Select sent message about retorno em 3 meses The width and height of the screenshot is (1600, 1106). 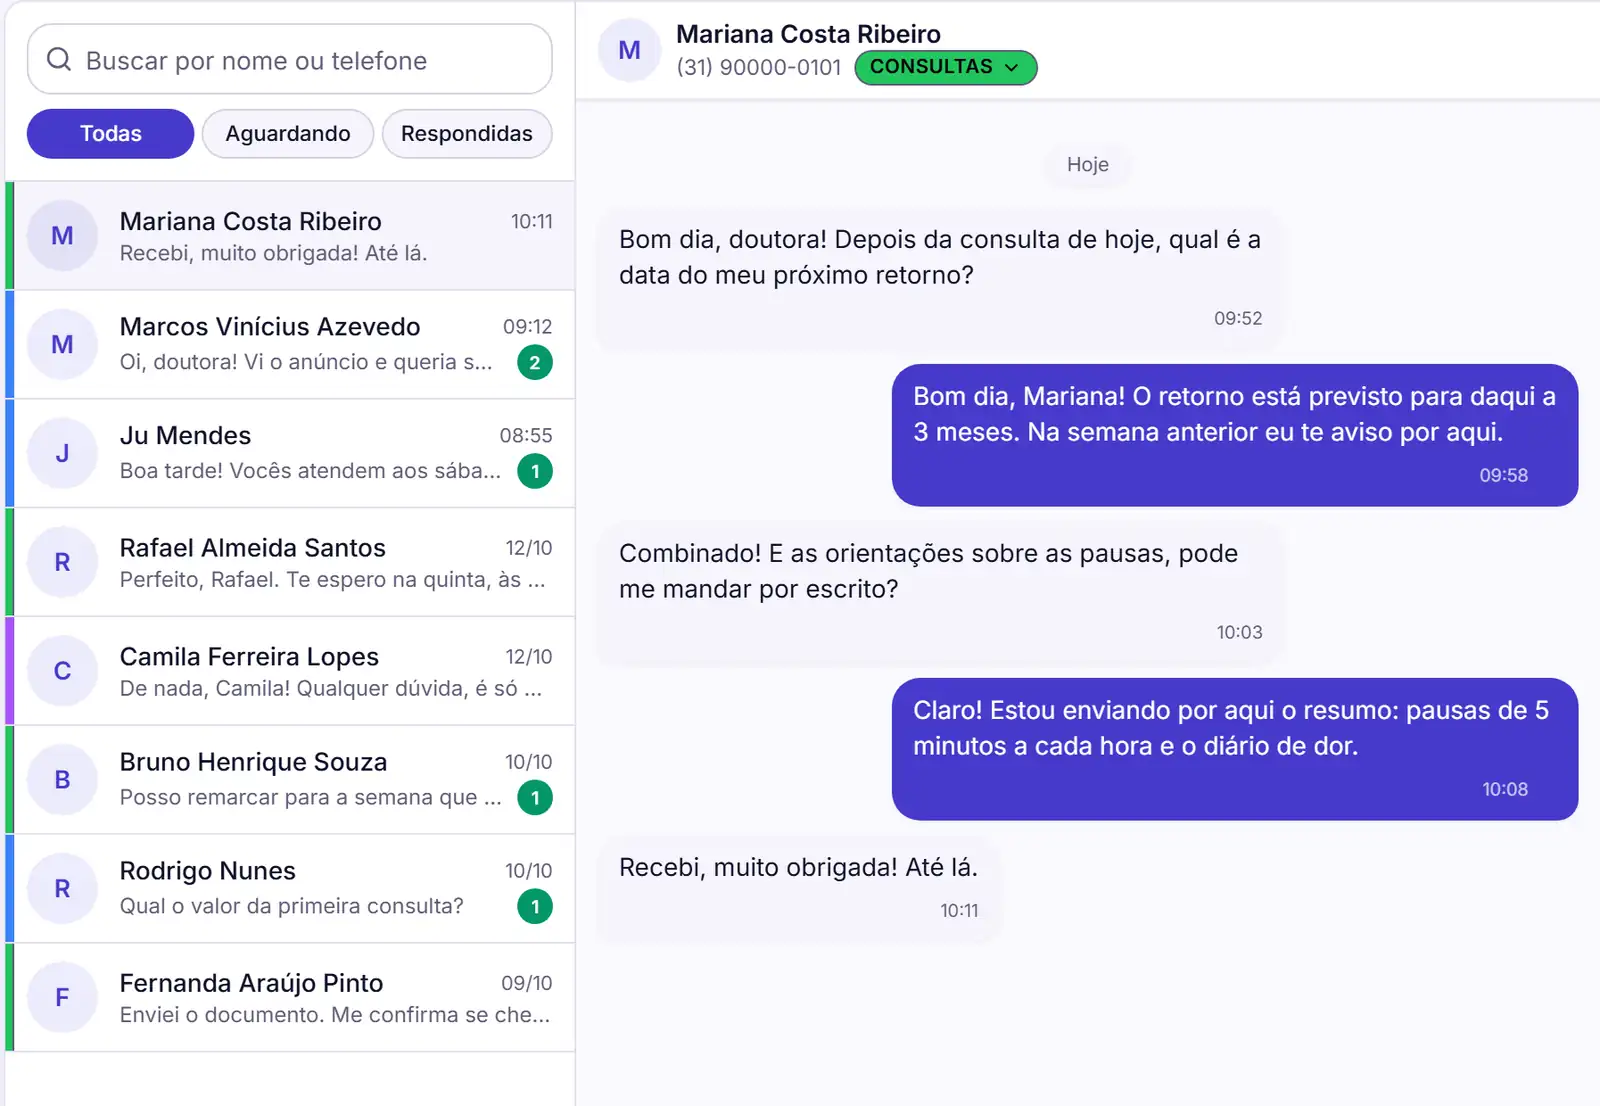pyautogui.click(x=1235, y=435)
